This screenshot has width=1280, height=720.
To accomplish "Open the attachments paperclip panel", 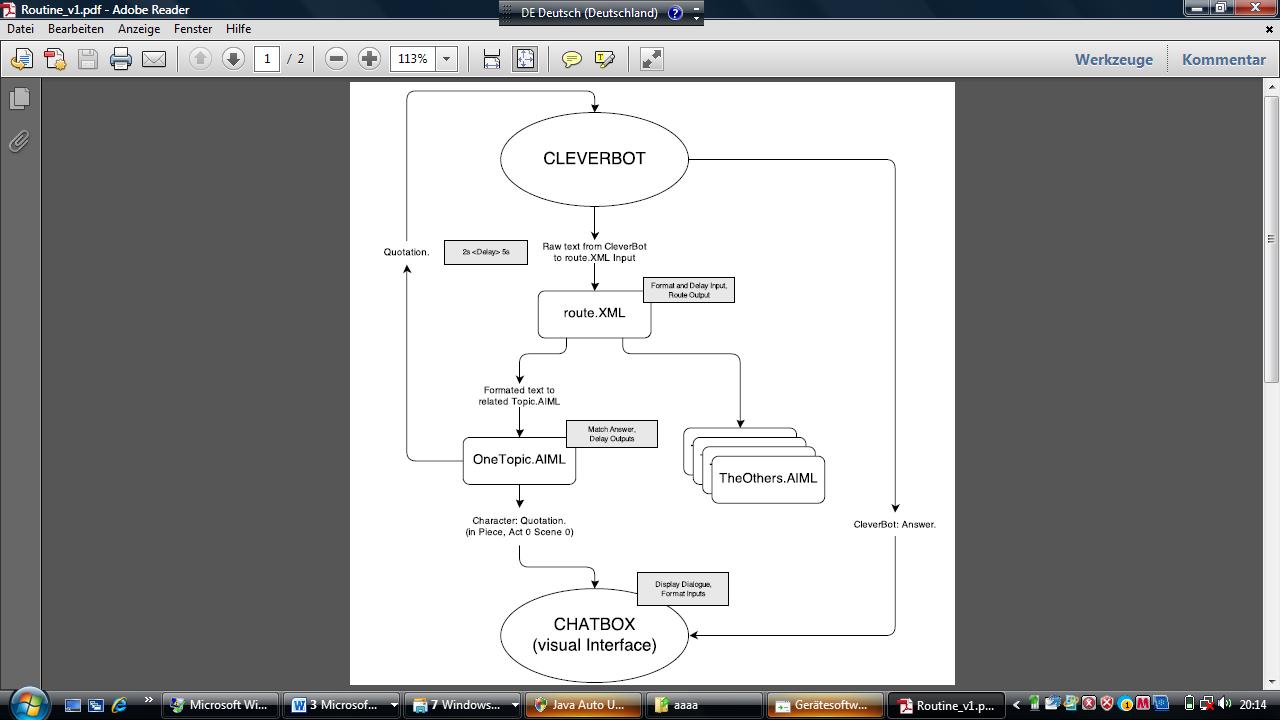I will pyautogui.click(x=19, y=141).
